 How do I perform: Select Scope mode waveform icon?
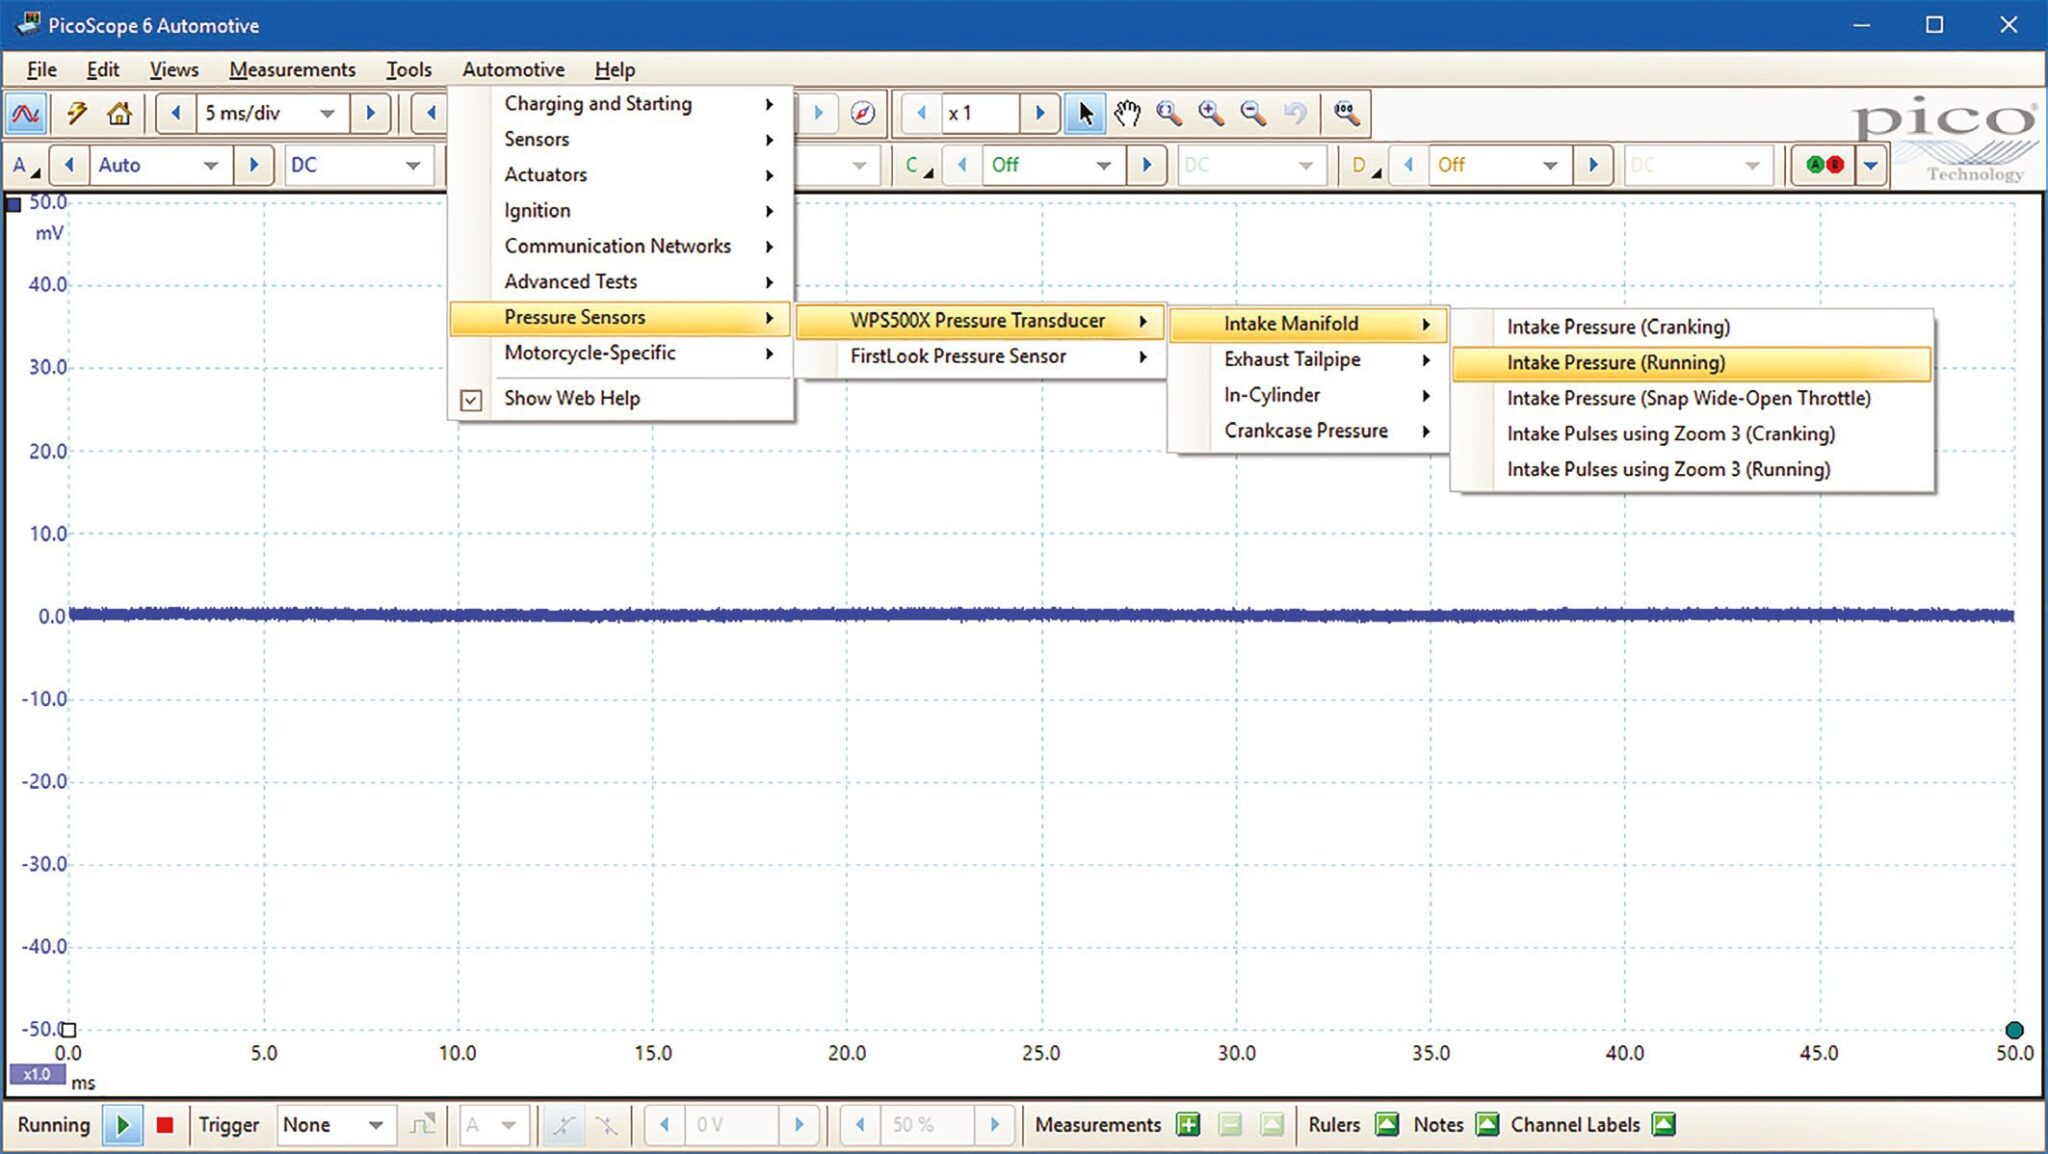point(25,113)
